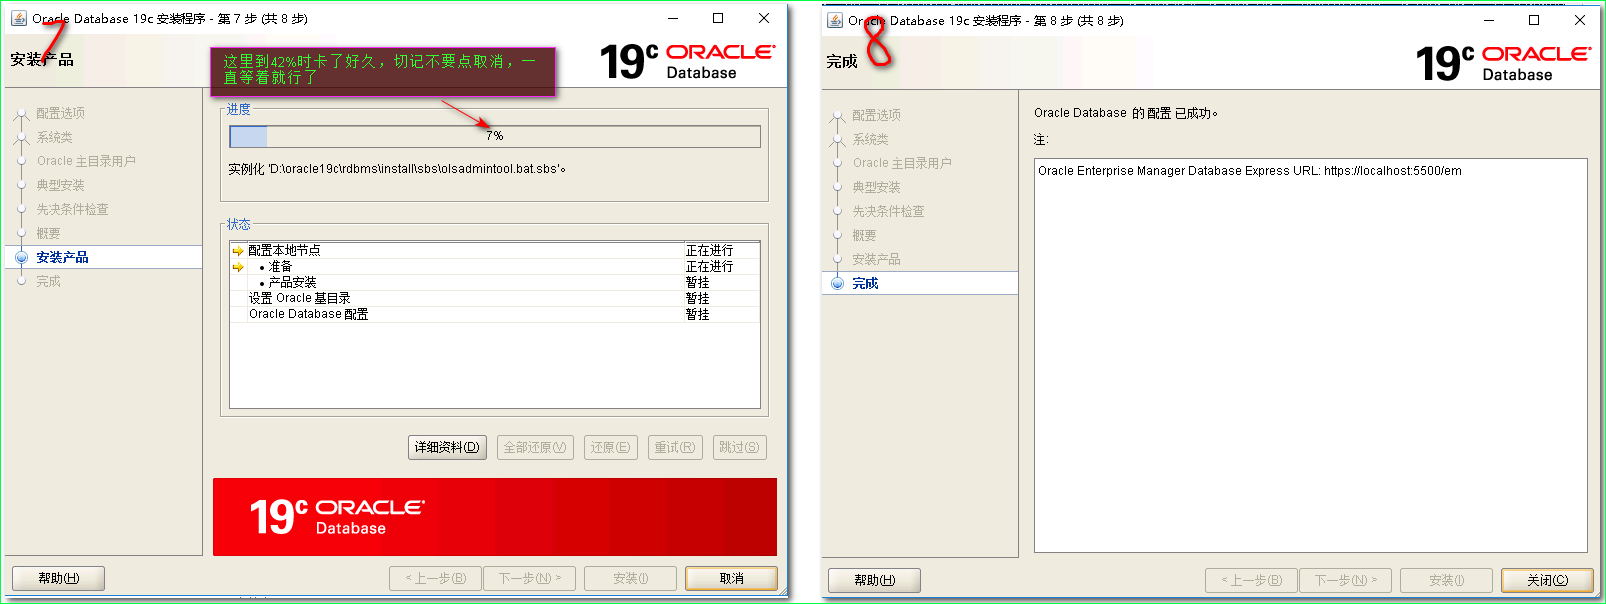Select the 准备 status row
Viewport: 1606px width, 604px height.
tap(495, 266)
